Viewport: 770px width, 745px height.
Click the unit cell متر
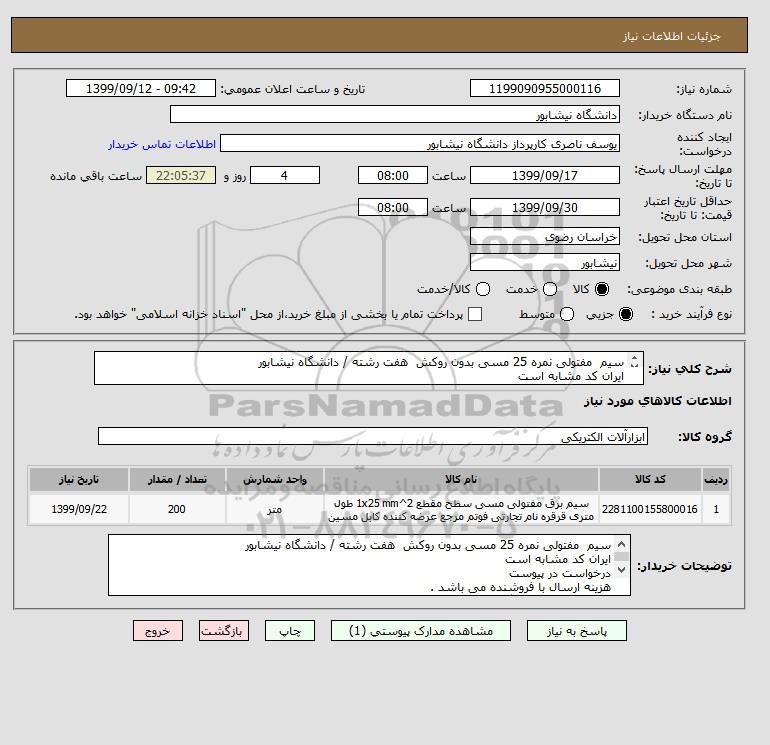coord(275,509)
